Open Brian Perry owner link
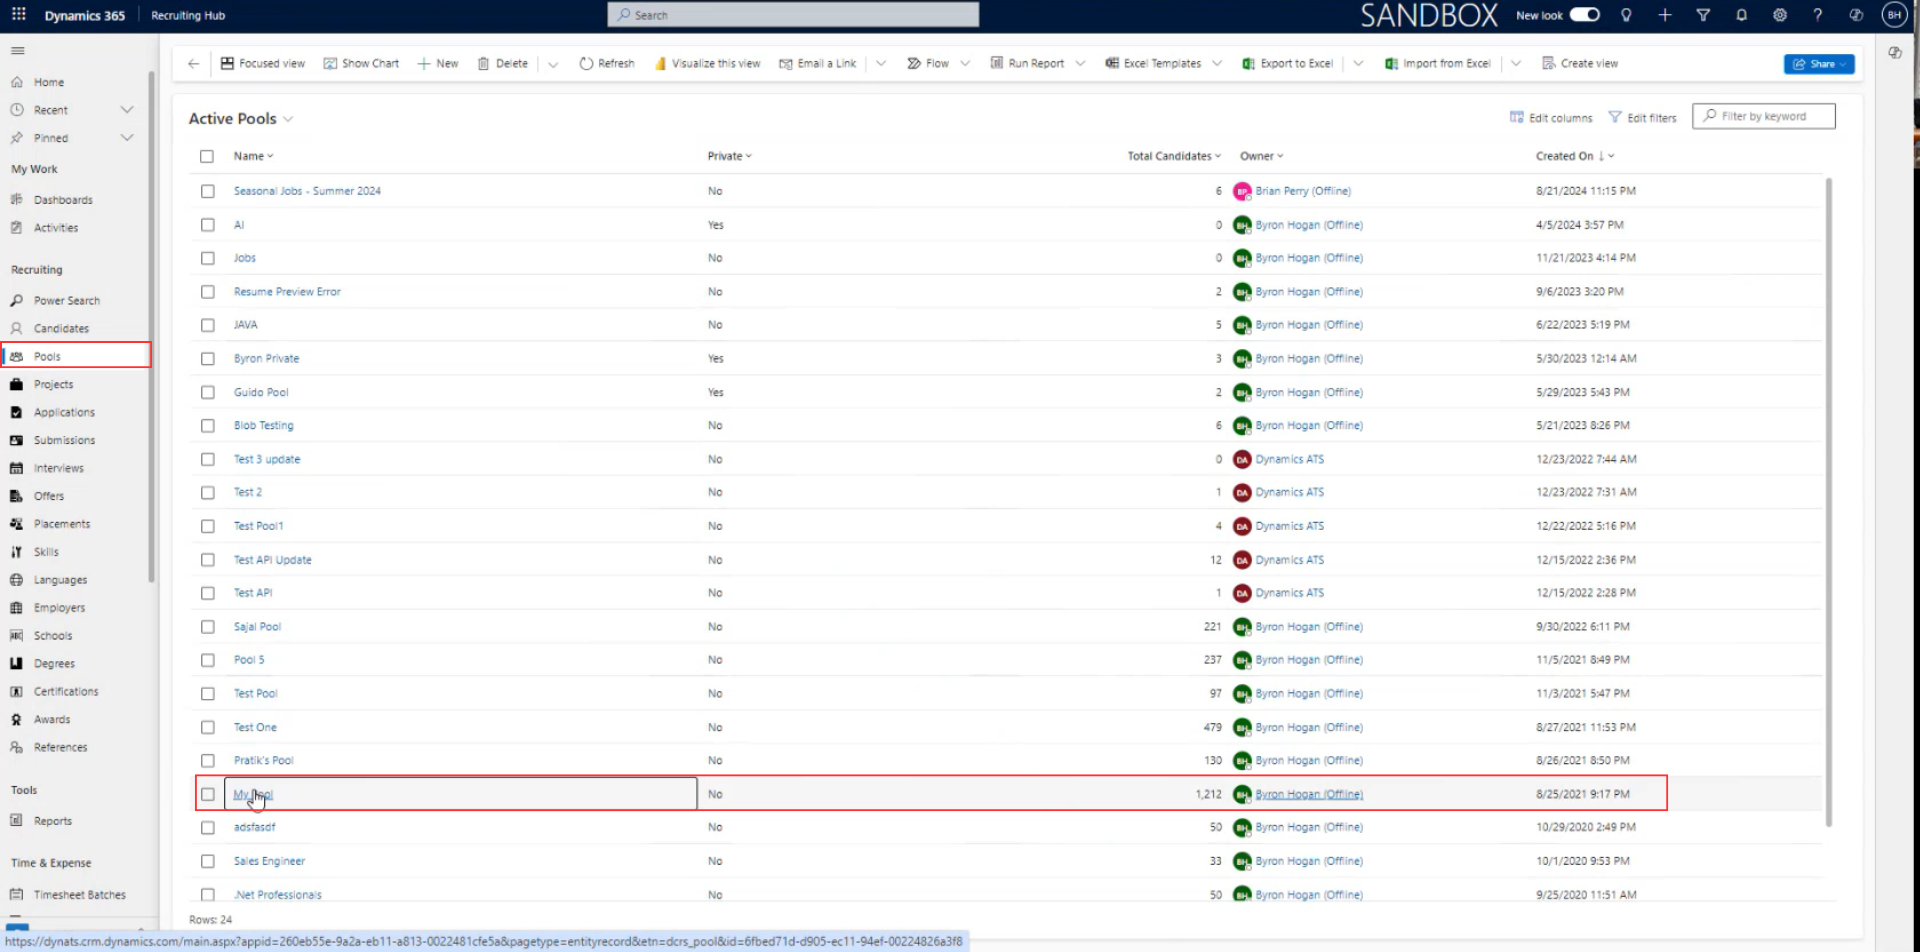 [1303, 191]
